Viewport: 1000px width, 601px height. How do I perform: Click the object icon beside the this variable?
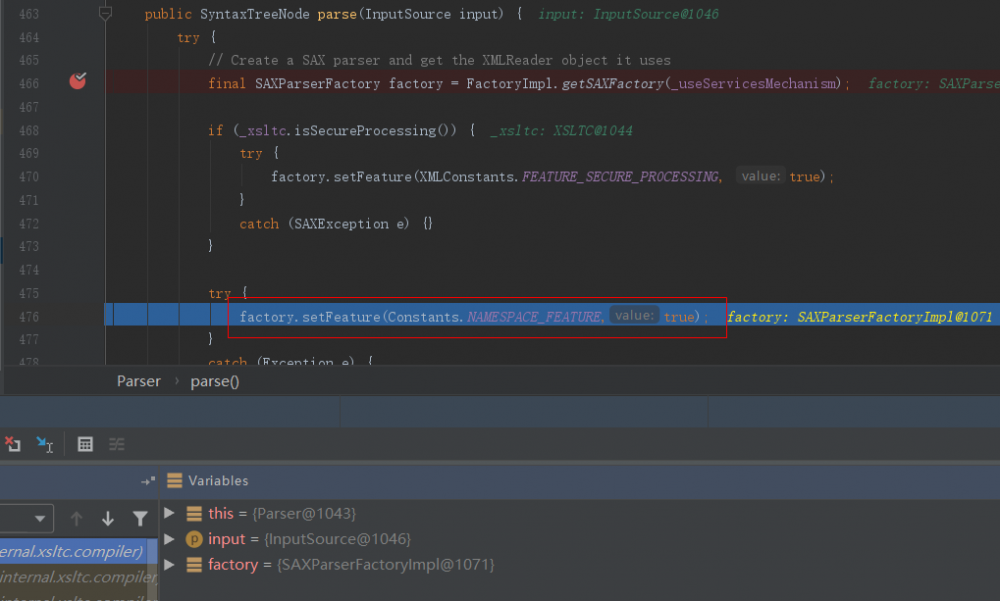coord(193,513)
